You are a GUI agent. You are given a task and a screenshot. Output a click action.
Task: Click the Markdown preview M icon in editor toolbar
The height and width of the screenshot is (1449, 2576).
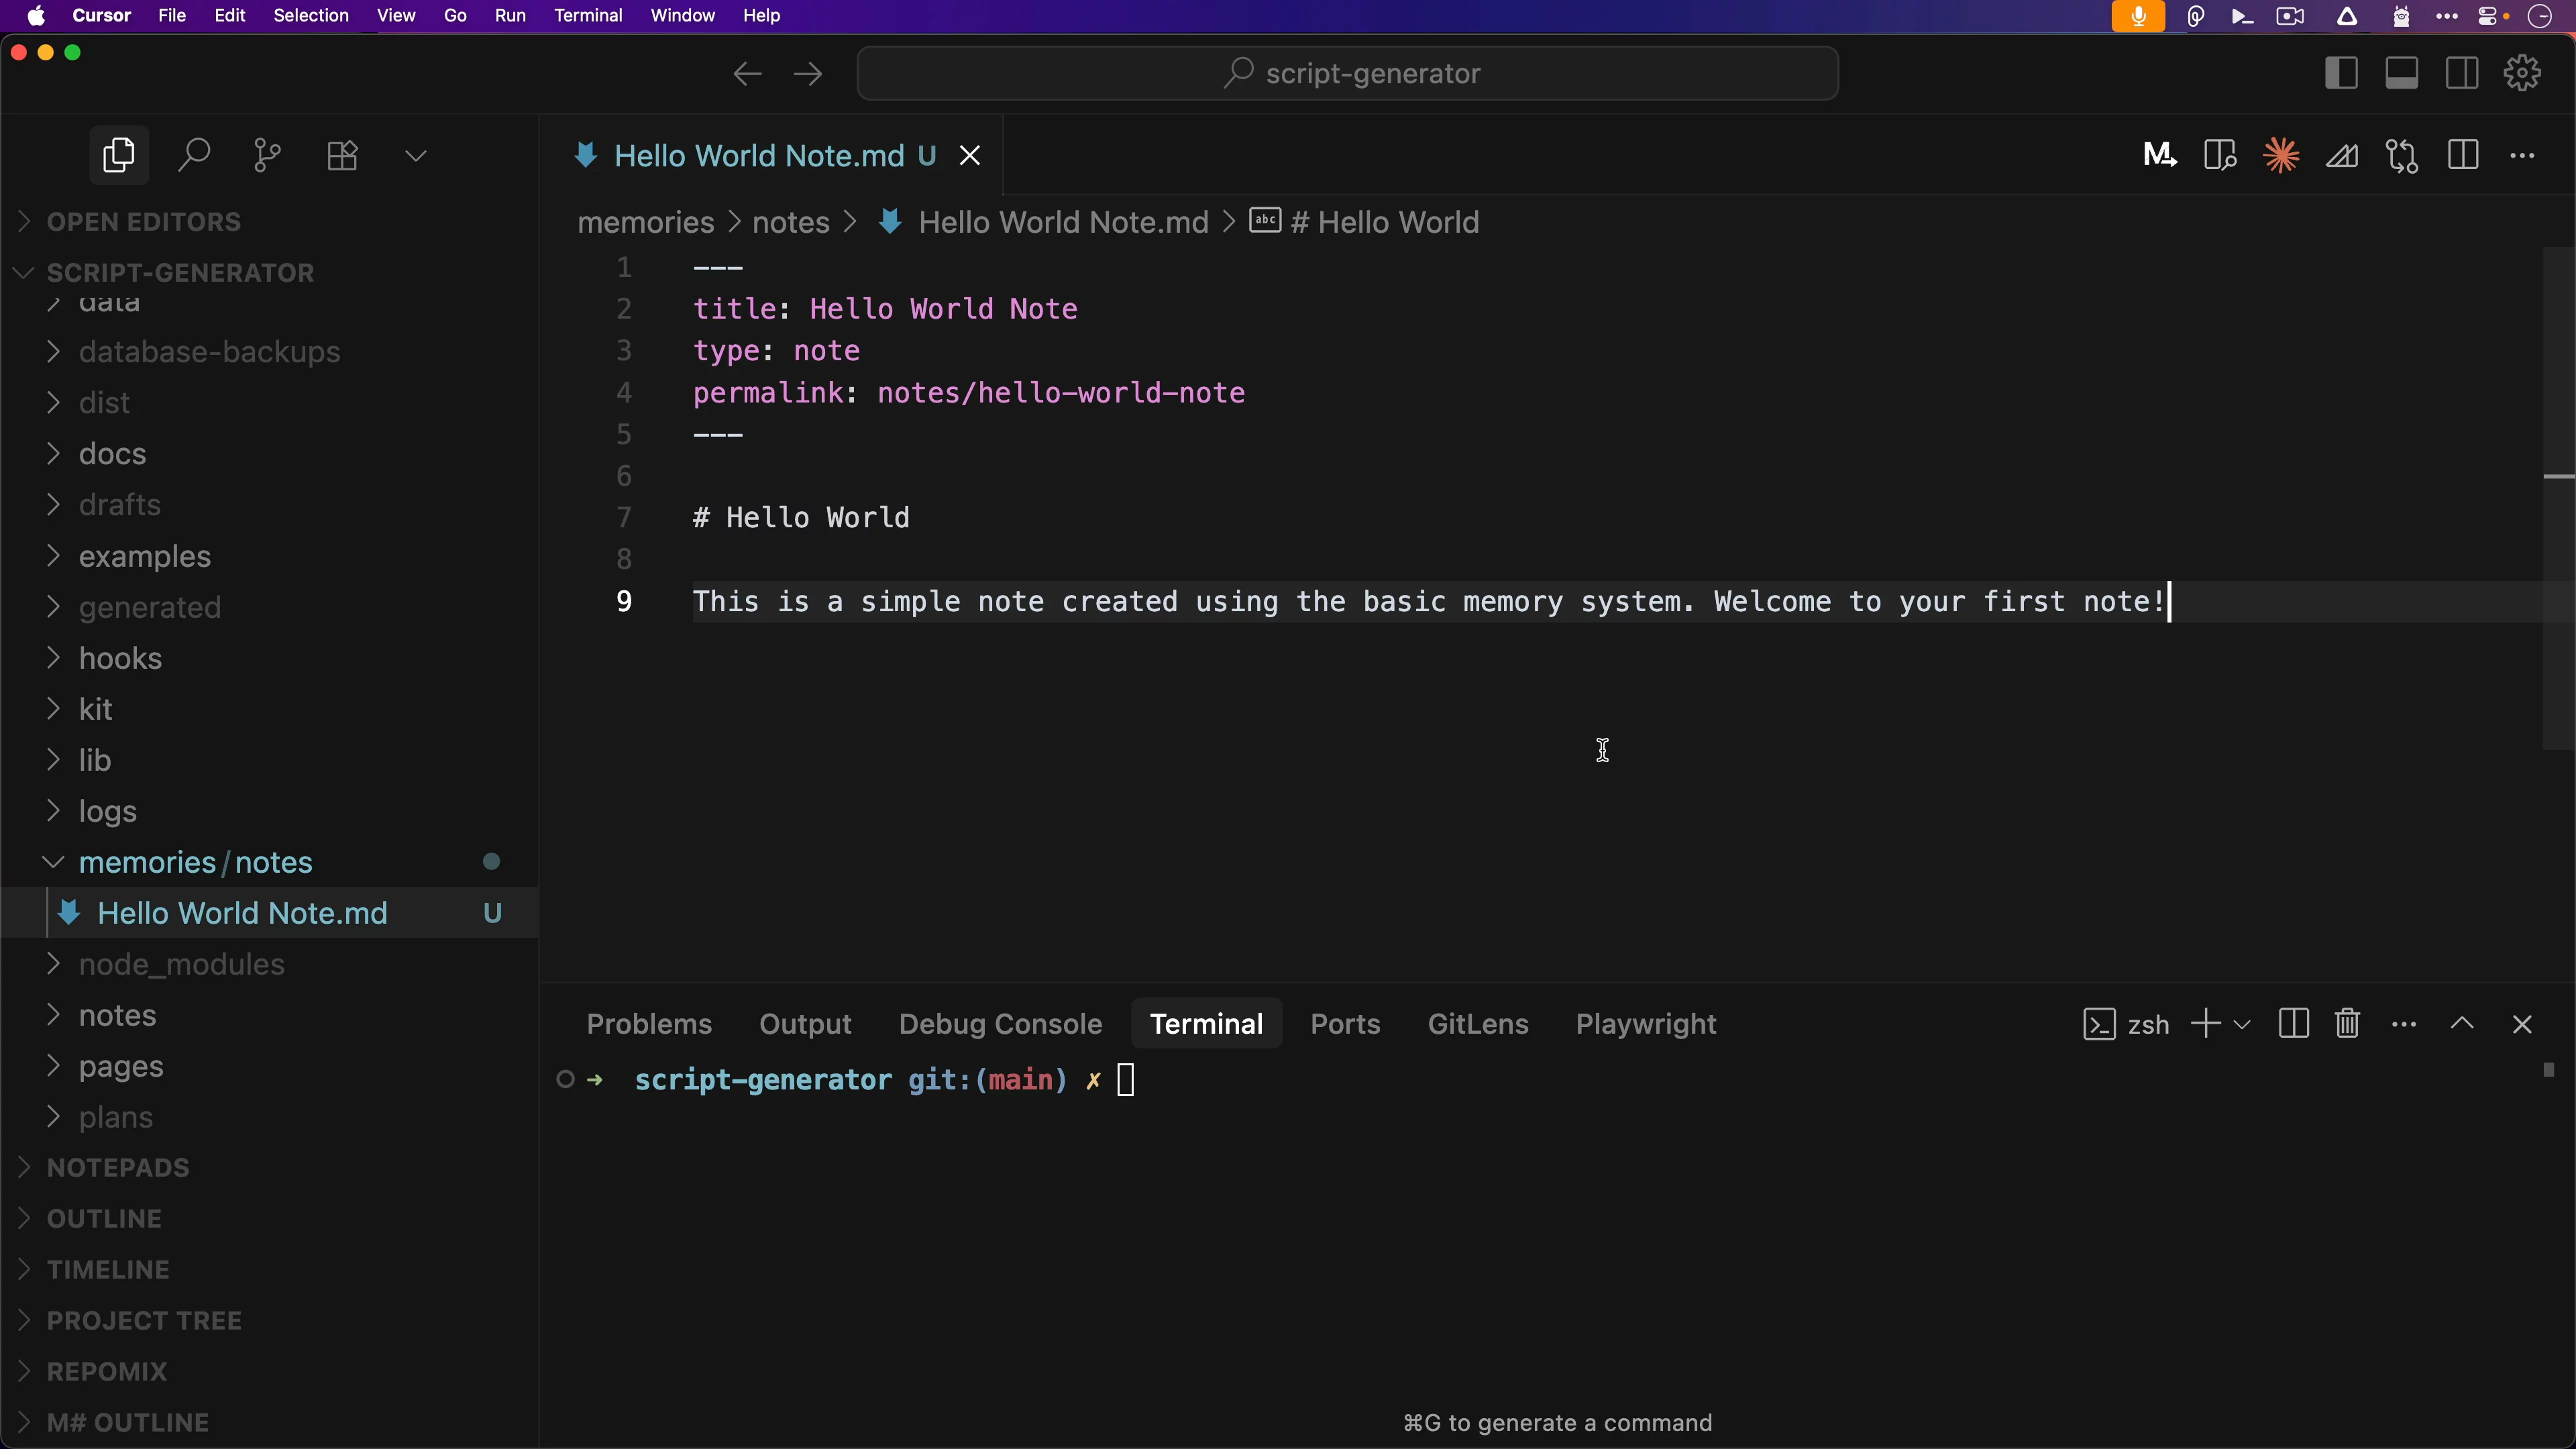pos(2159,155)
